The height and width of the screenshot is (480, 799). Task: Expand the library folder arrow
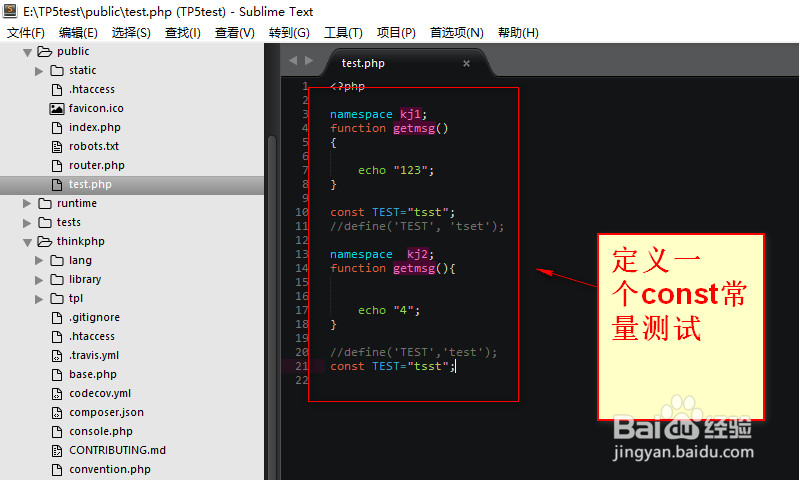39,280
